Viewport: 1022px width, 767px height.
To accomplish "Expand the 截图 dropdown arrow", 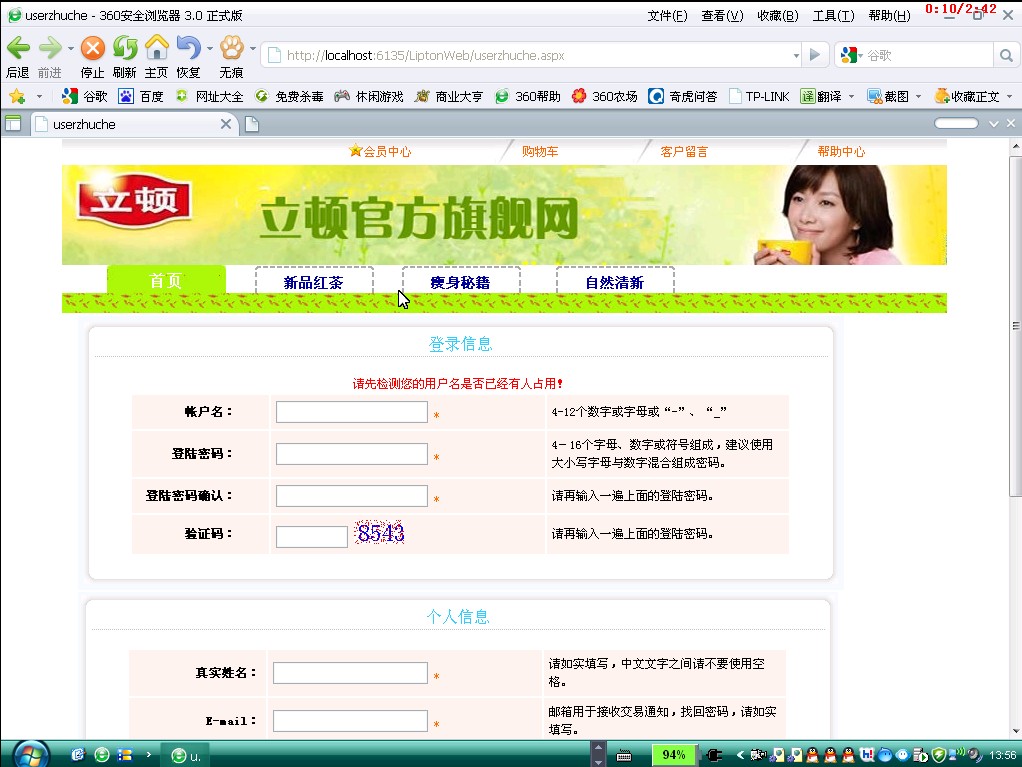I will [918, 97].
